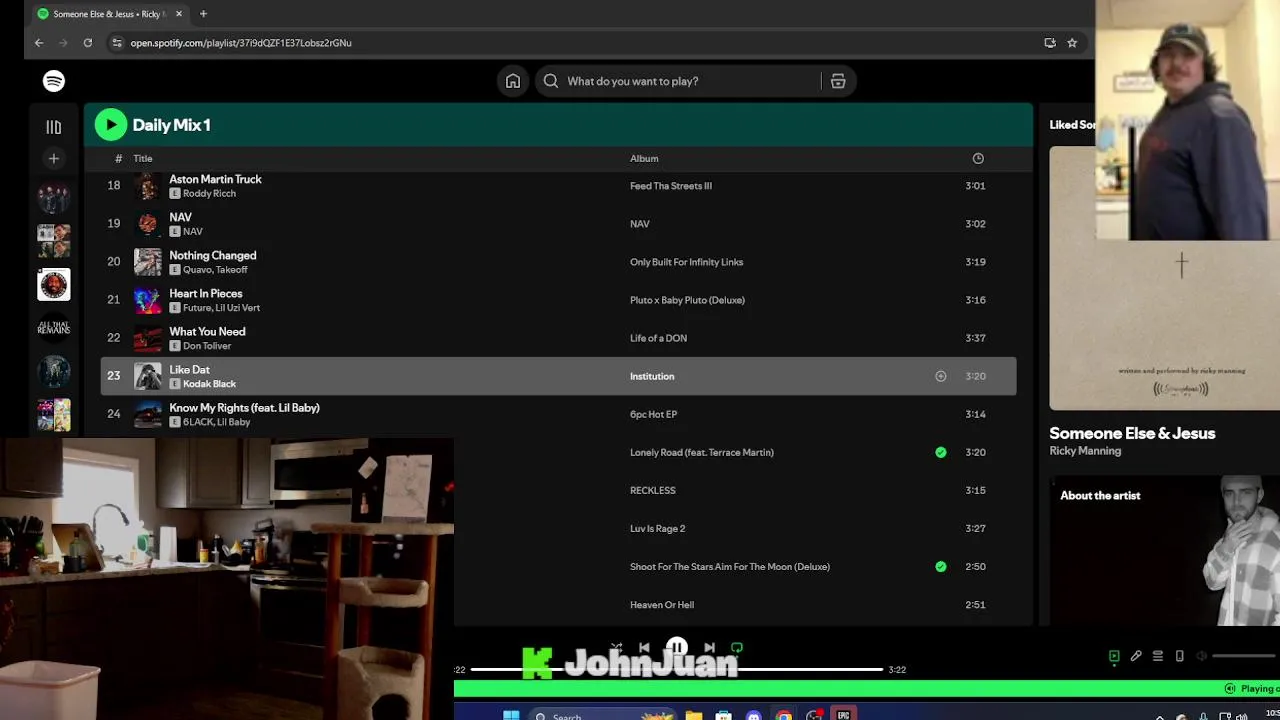1280x720 pixels.
Task: Open album Only Built For Infinity Links
Action: tap(686, 262)
